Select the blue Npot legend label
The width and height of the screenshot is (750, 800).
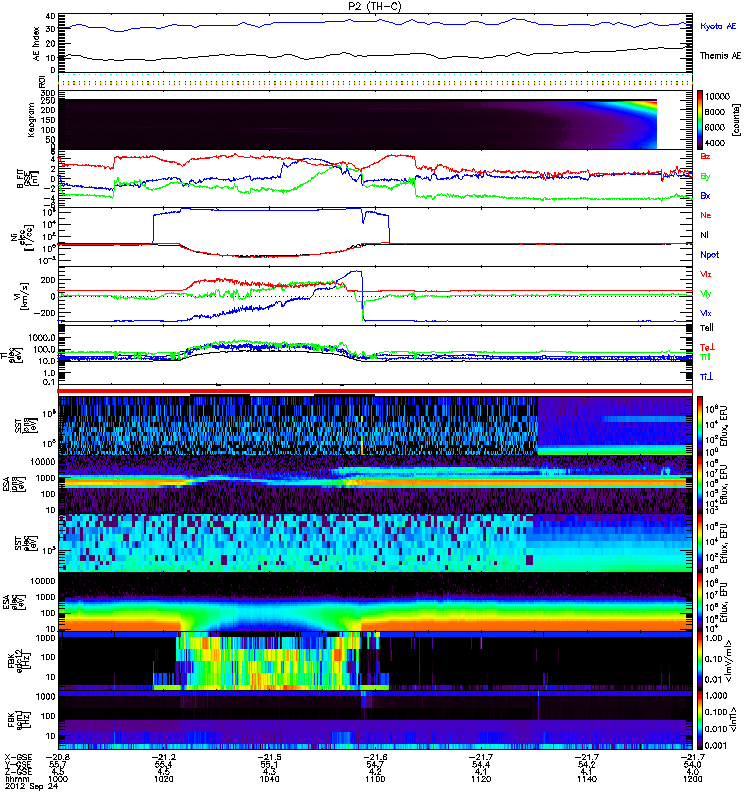click(709, 255)
